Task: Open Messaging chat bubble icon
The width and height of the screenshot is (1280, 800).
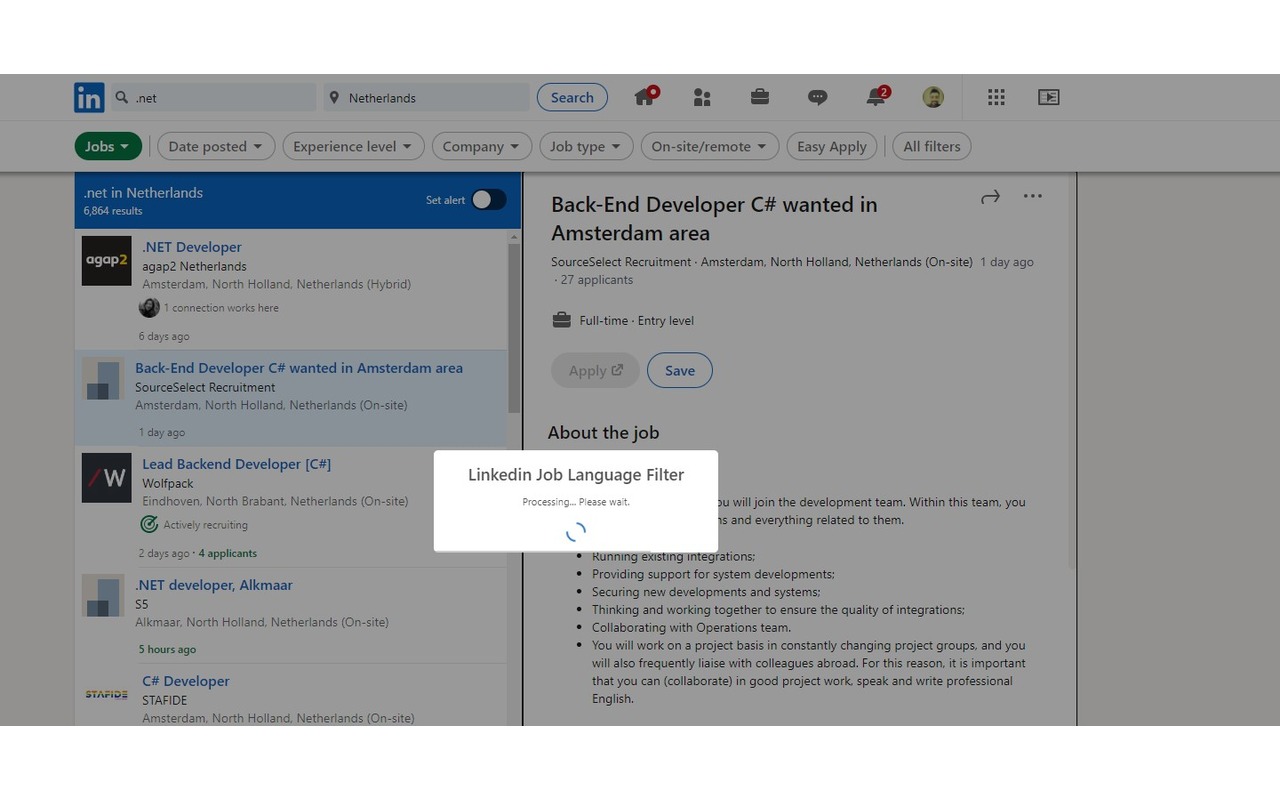Action: click(818, 97)
